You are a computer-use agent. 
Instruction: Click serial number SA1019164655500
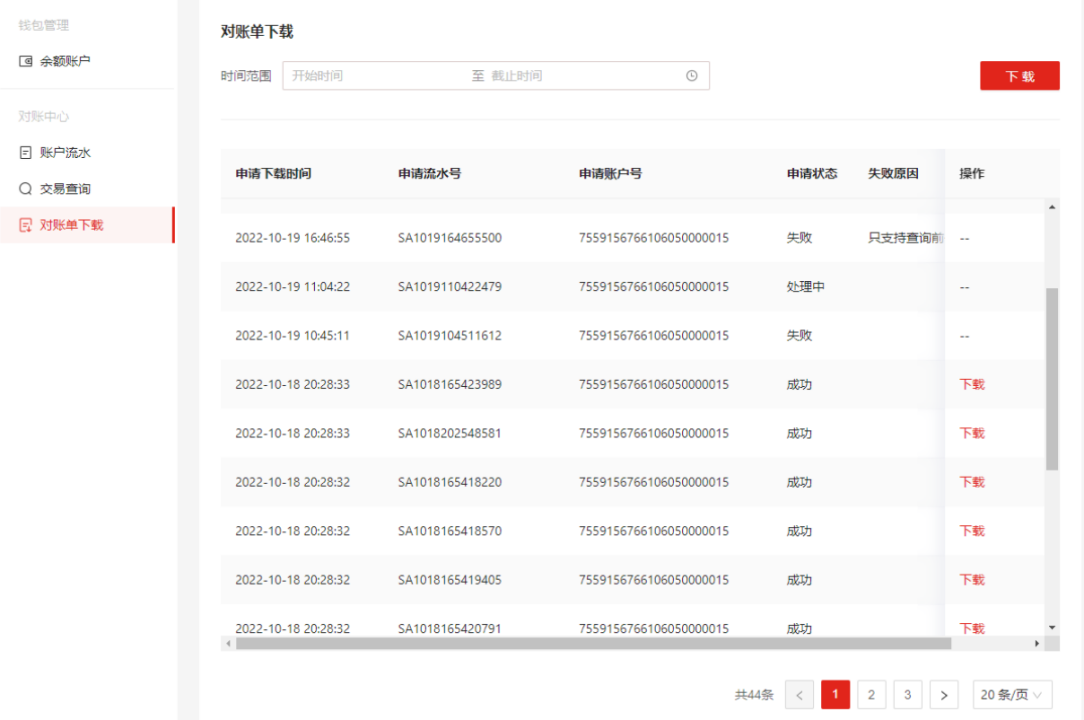(x=449, y=237)
